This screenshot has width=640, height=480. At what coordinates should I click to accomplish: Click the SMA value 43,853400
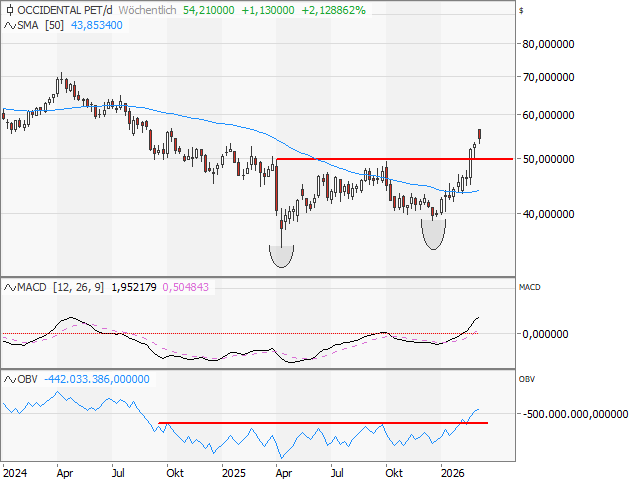coord(97,25)
